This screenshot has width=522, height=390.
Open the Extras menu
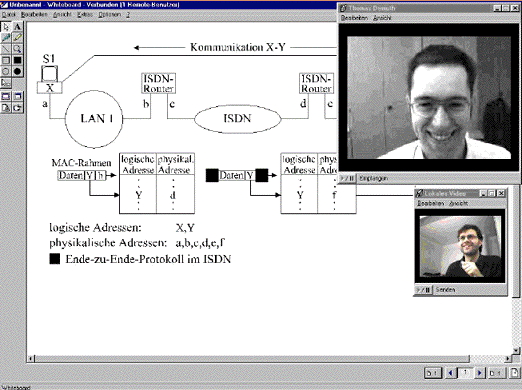85,15
